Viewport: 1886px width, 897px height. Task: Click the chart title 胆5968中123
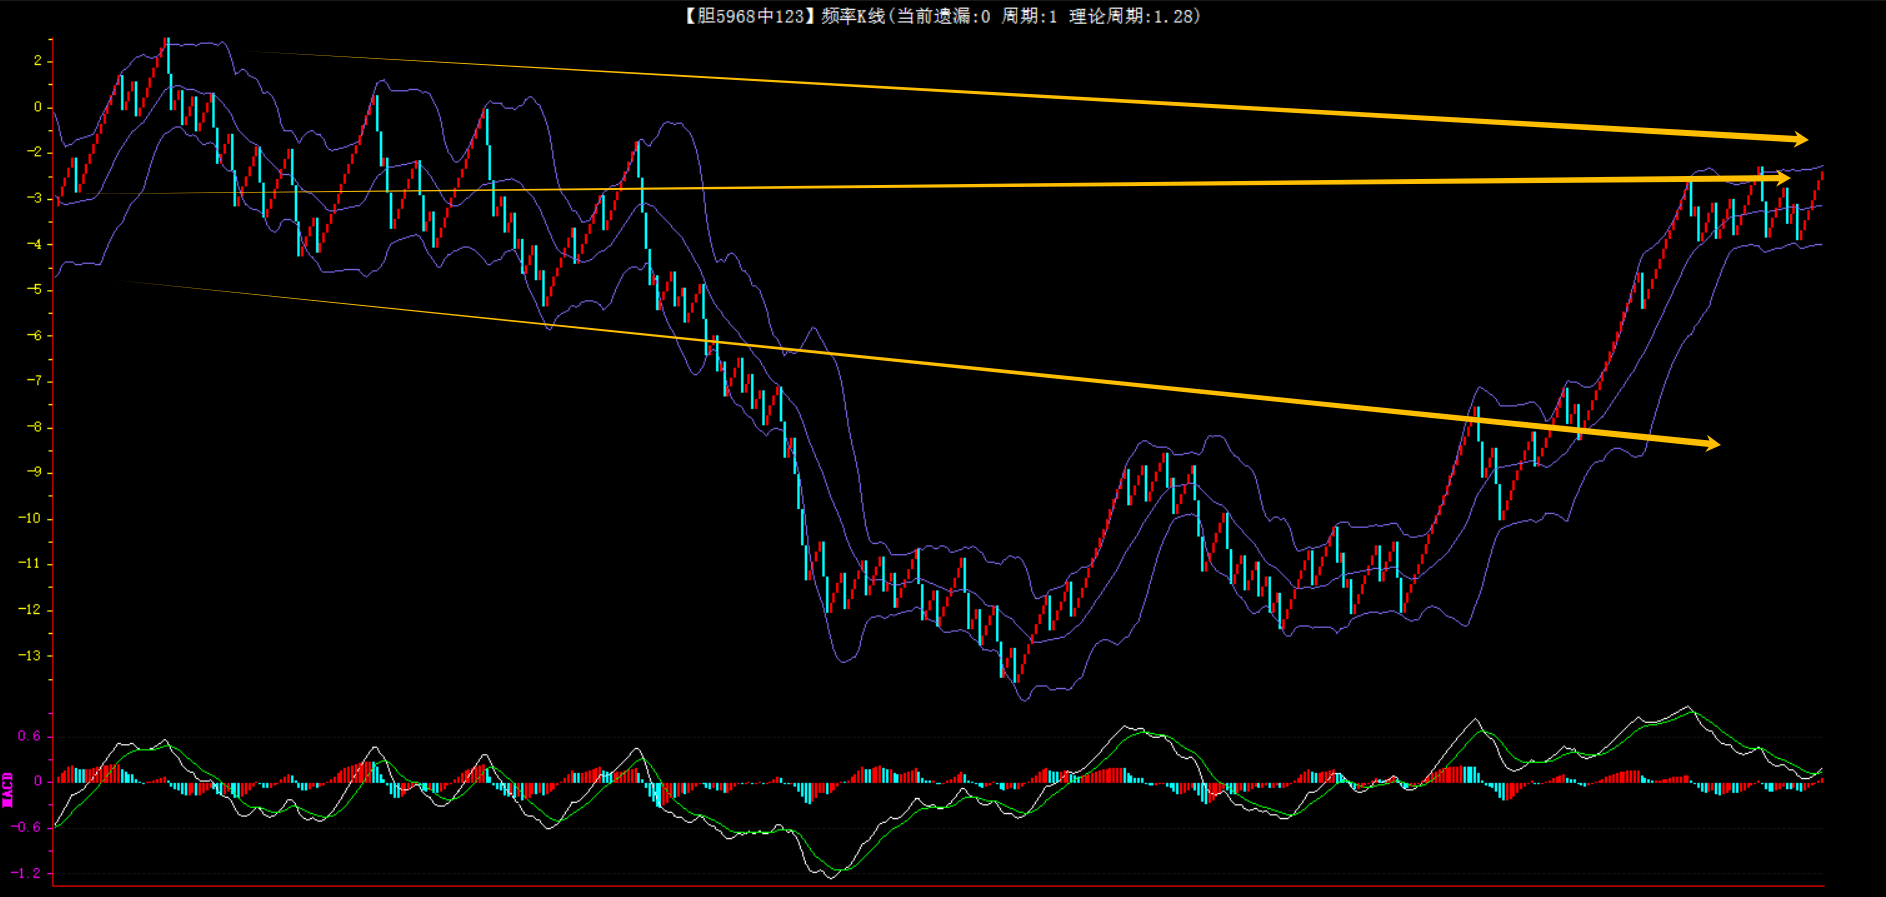tap(750, 16)
